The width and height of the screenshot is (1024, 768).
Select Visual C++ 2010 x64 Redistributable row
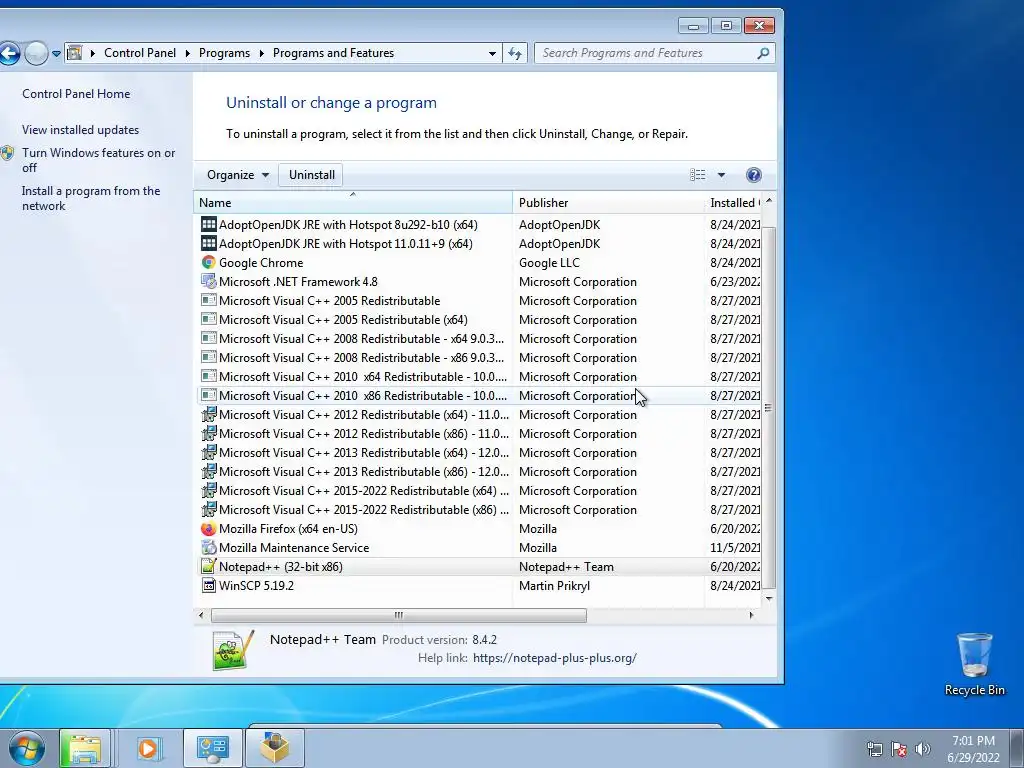coord(478,376)
